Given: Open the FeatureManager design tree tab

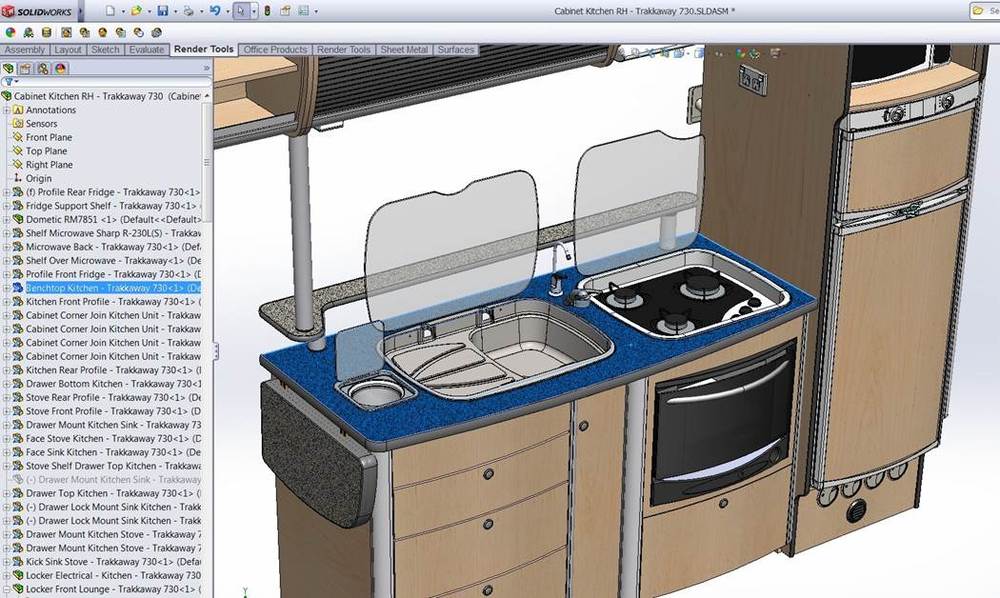Looking at the screenshot, I should pyautogui.click(x=10, y=68).
